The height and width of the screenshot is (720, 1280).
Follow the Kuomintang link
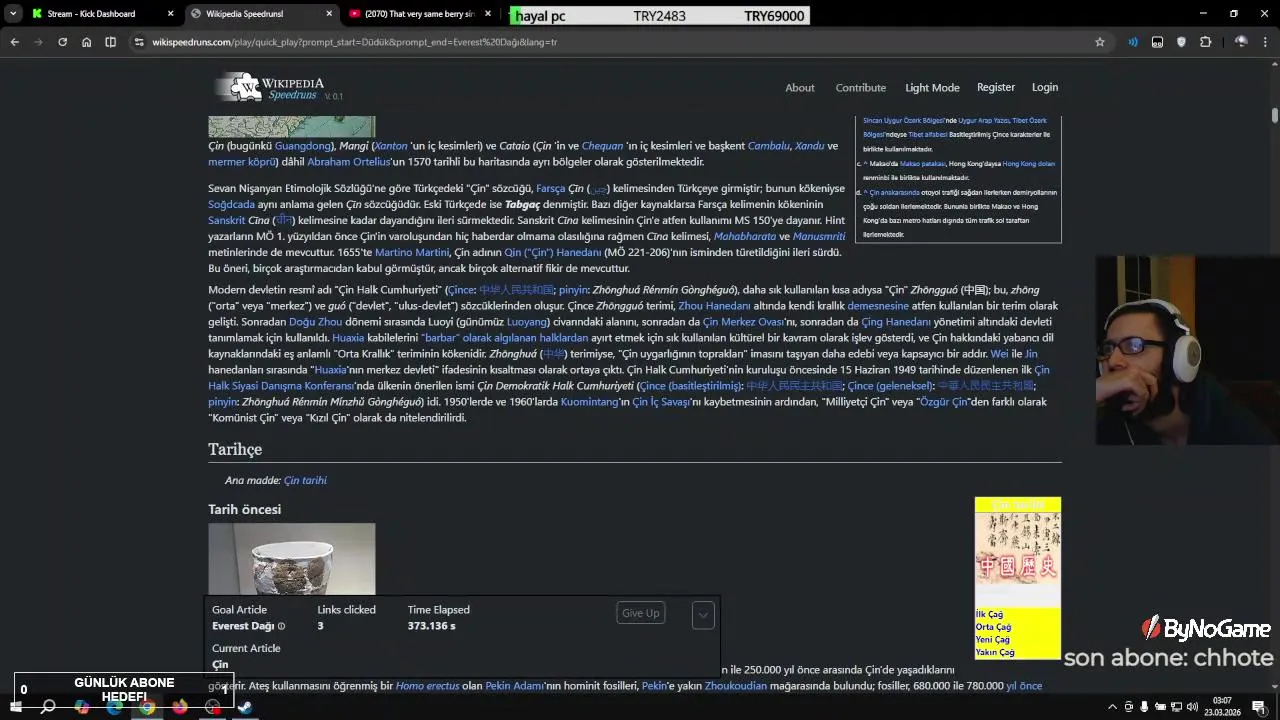(589, 402)
